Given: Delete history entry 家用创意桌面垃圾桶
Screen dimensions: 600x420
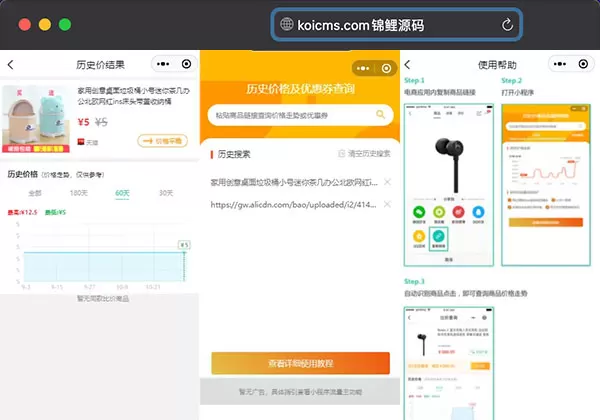Looking at the screenshot, I should click(387, 182).
